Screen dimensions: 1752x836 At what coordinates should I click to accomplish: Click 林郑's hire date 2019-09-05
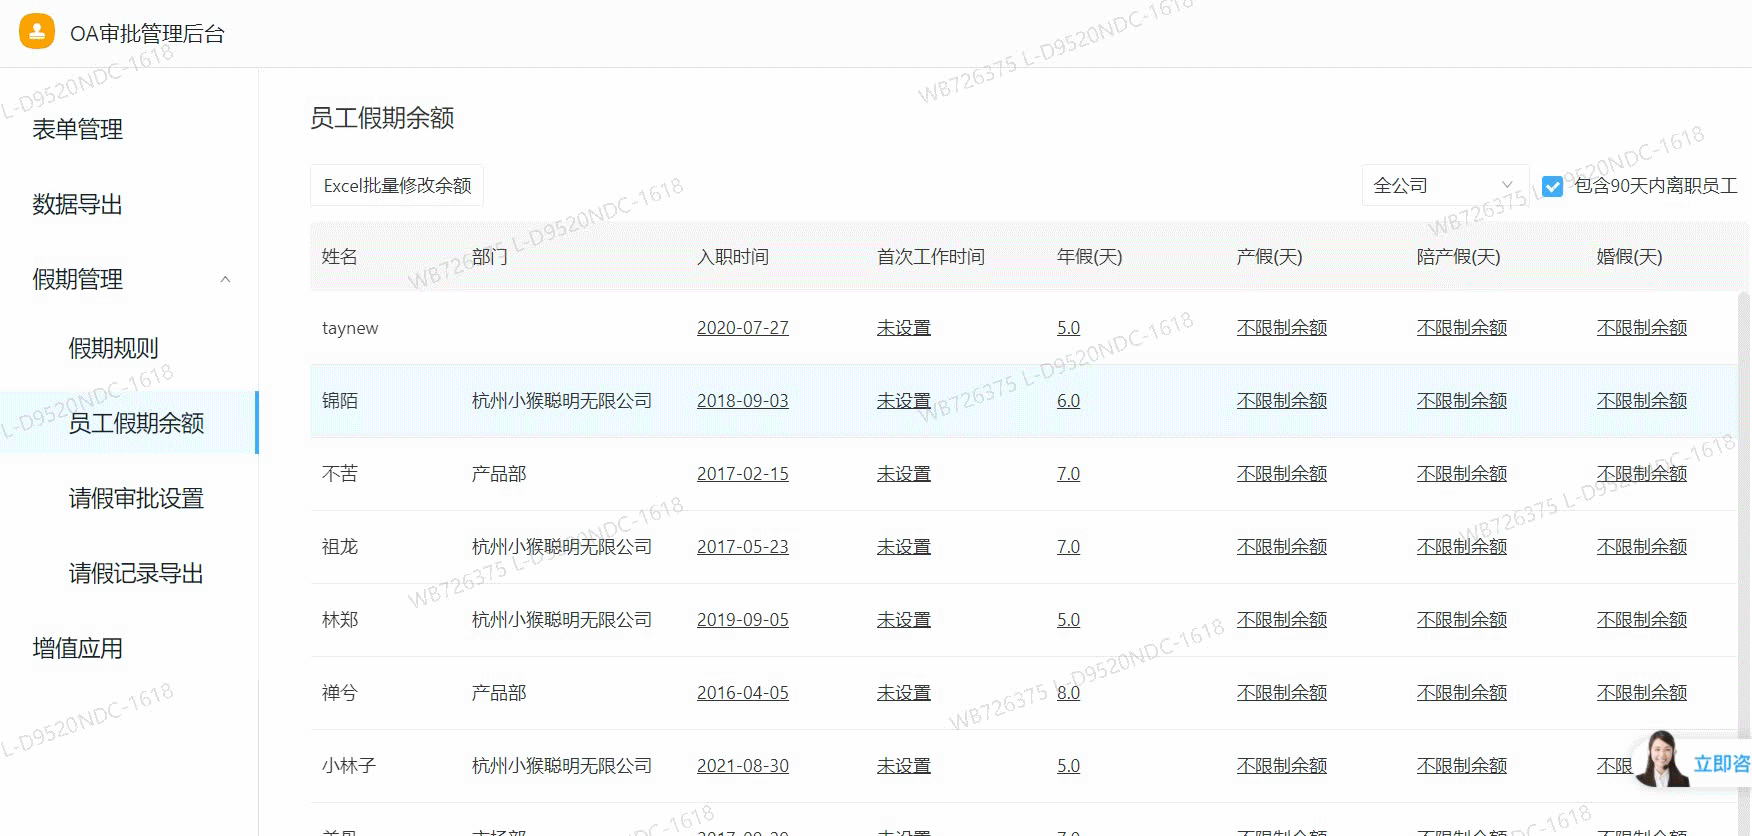(x=743, y=620)
